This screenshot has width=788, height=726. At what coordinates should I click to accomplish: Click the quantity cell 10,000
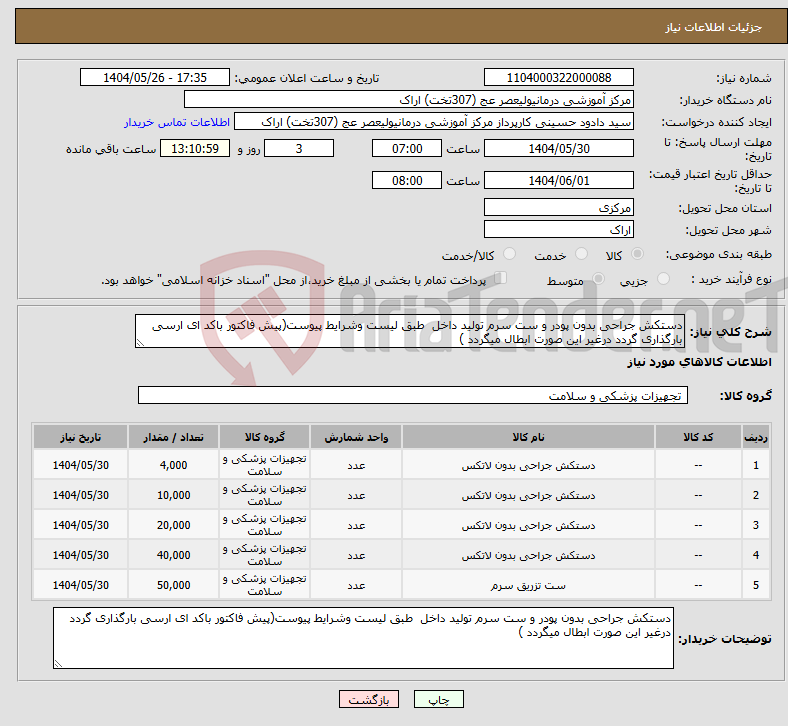[x=173, y=495]
